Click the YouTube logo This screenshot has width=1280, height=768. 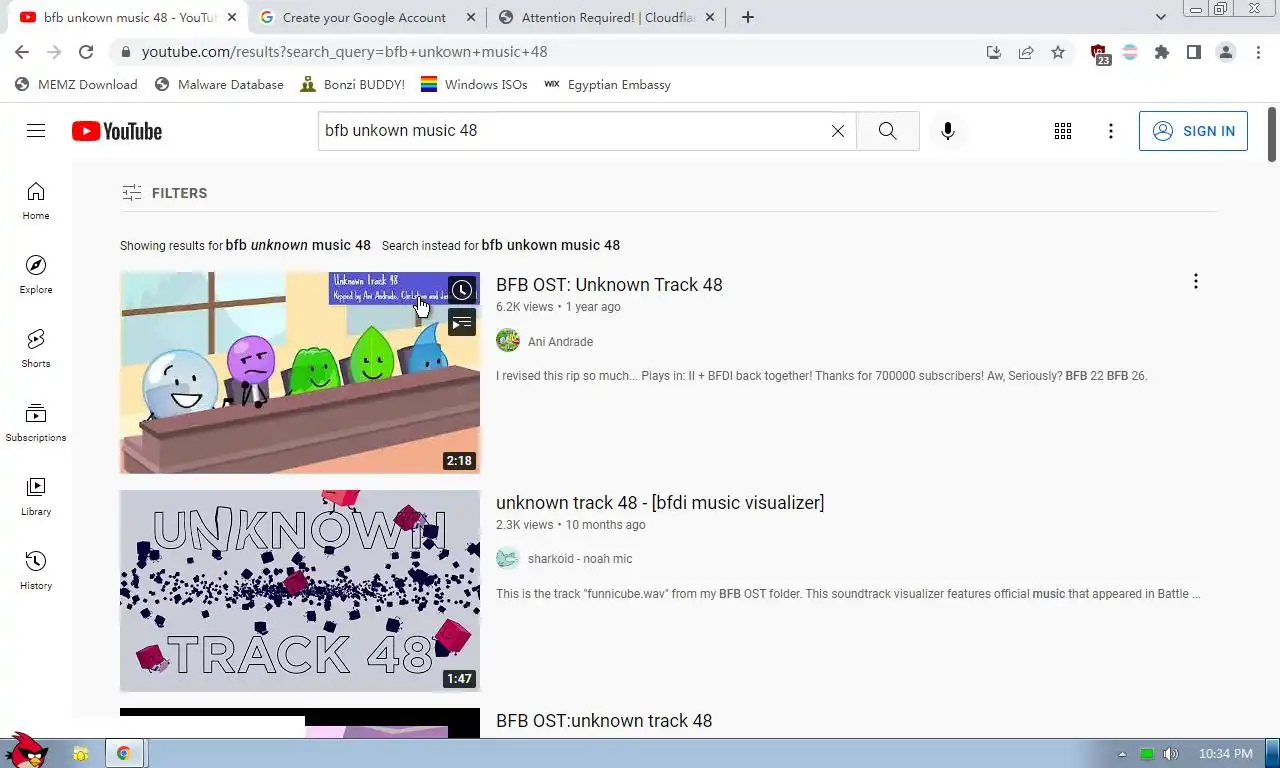coord(117,131)
